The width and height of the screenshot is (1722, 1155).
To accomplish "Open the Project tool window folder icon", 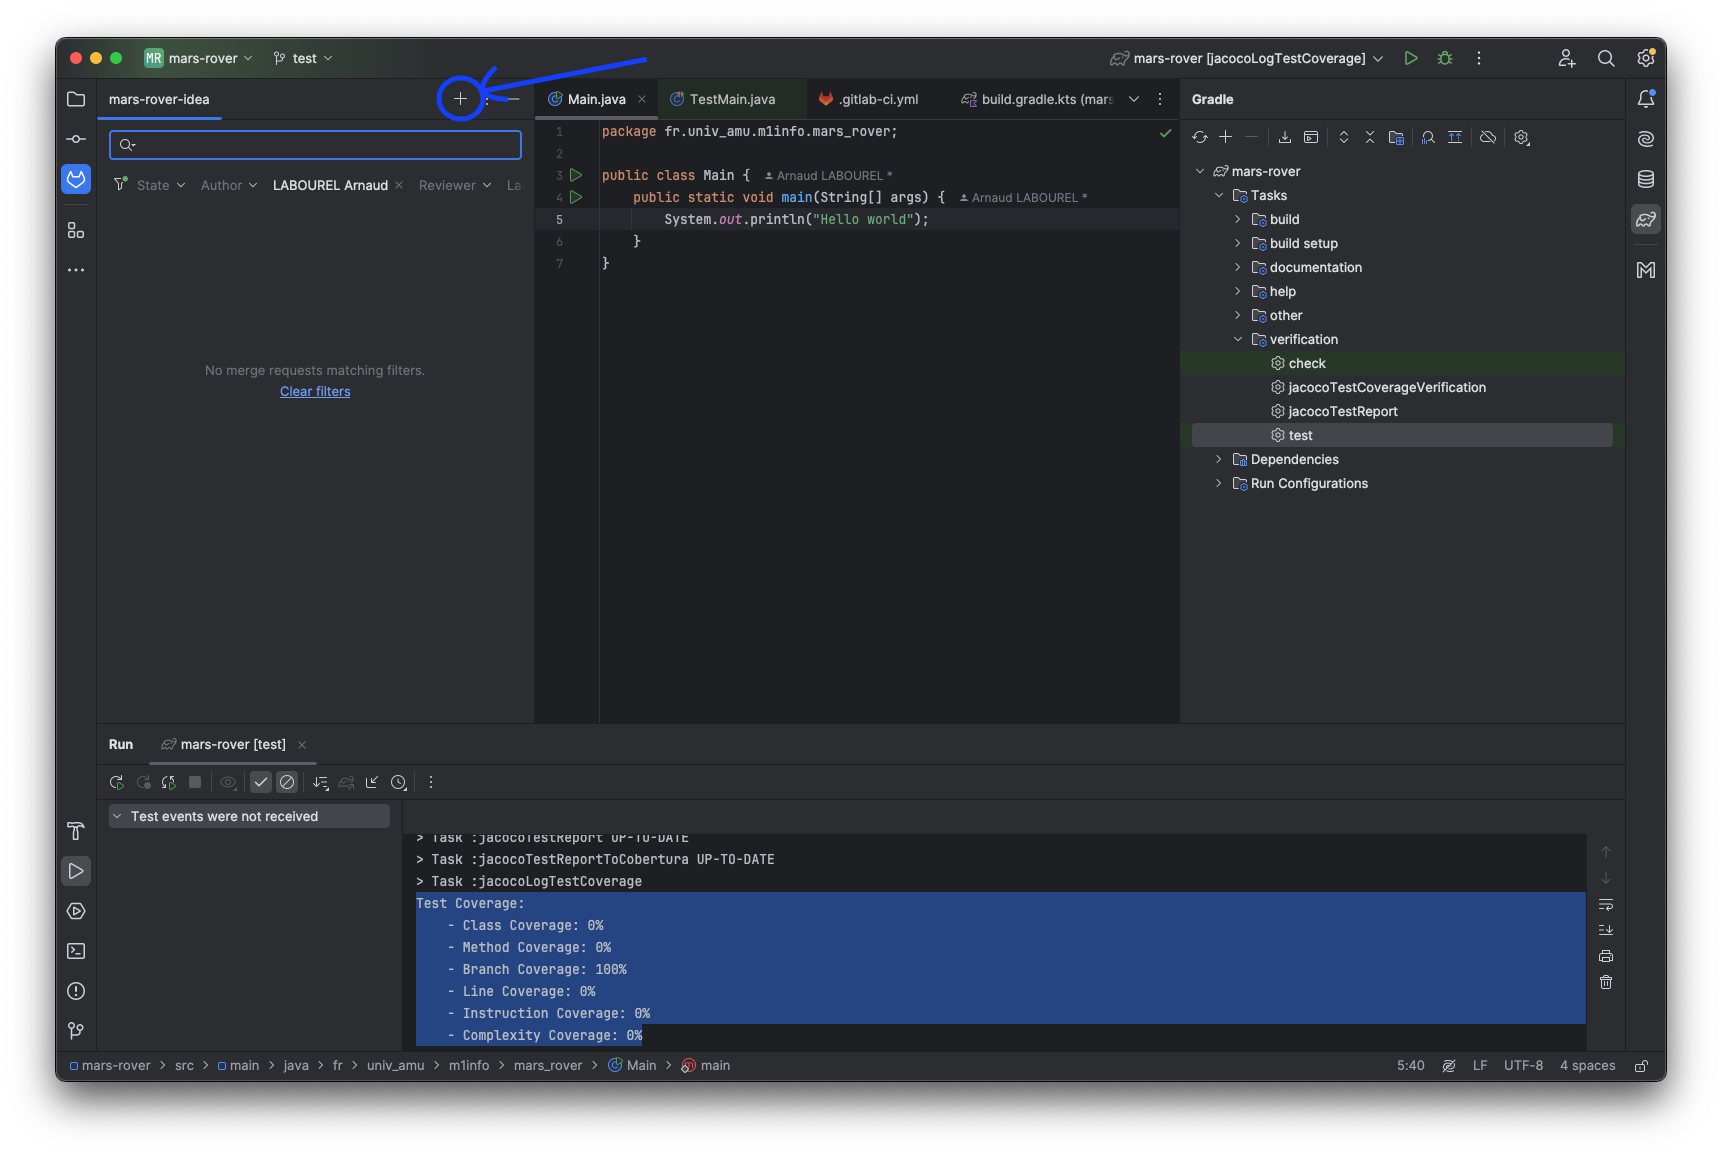I will click(x=76, y=99).
